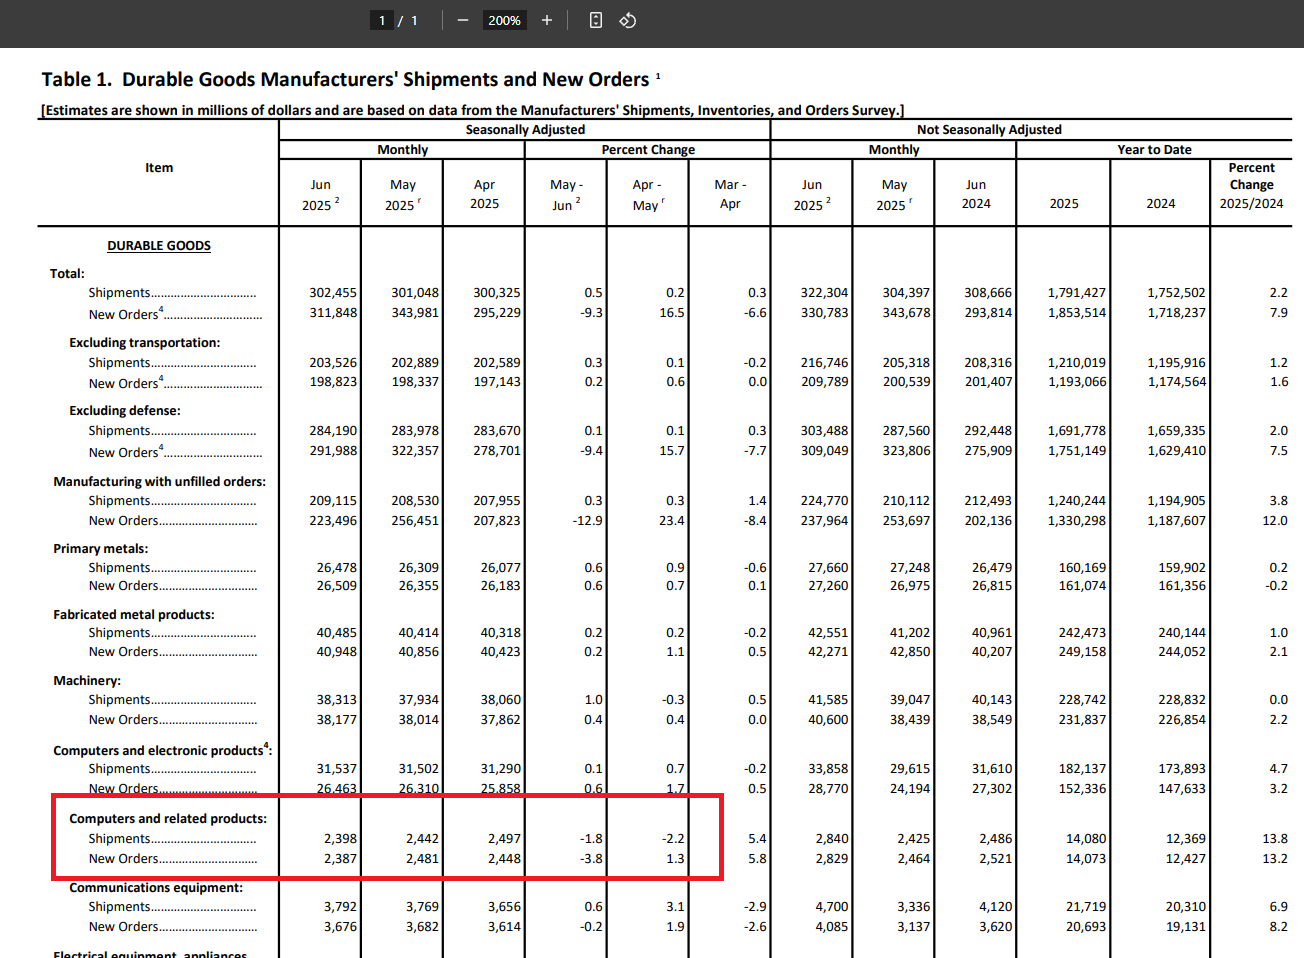
Task: Click the value 1,330,298
Action: 1077,521
